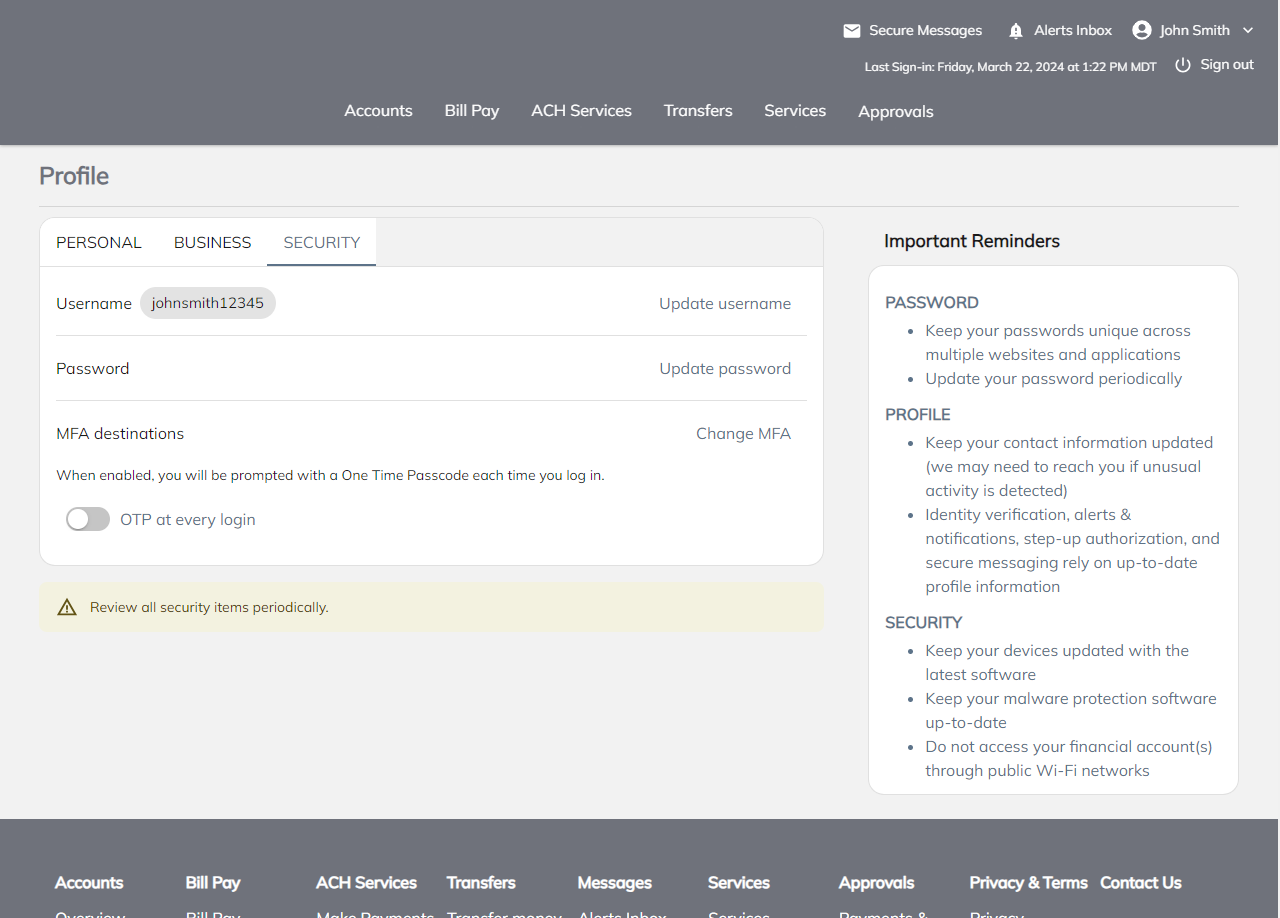Open Approvals in top navigation
The width and height of the screenshot is (1280, 918).
coord(895,112)
